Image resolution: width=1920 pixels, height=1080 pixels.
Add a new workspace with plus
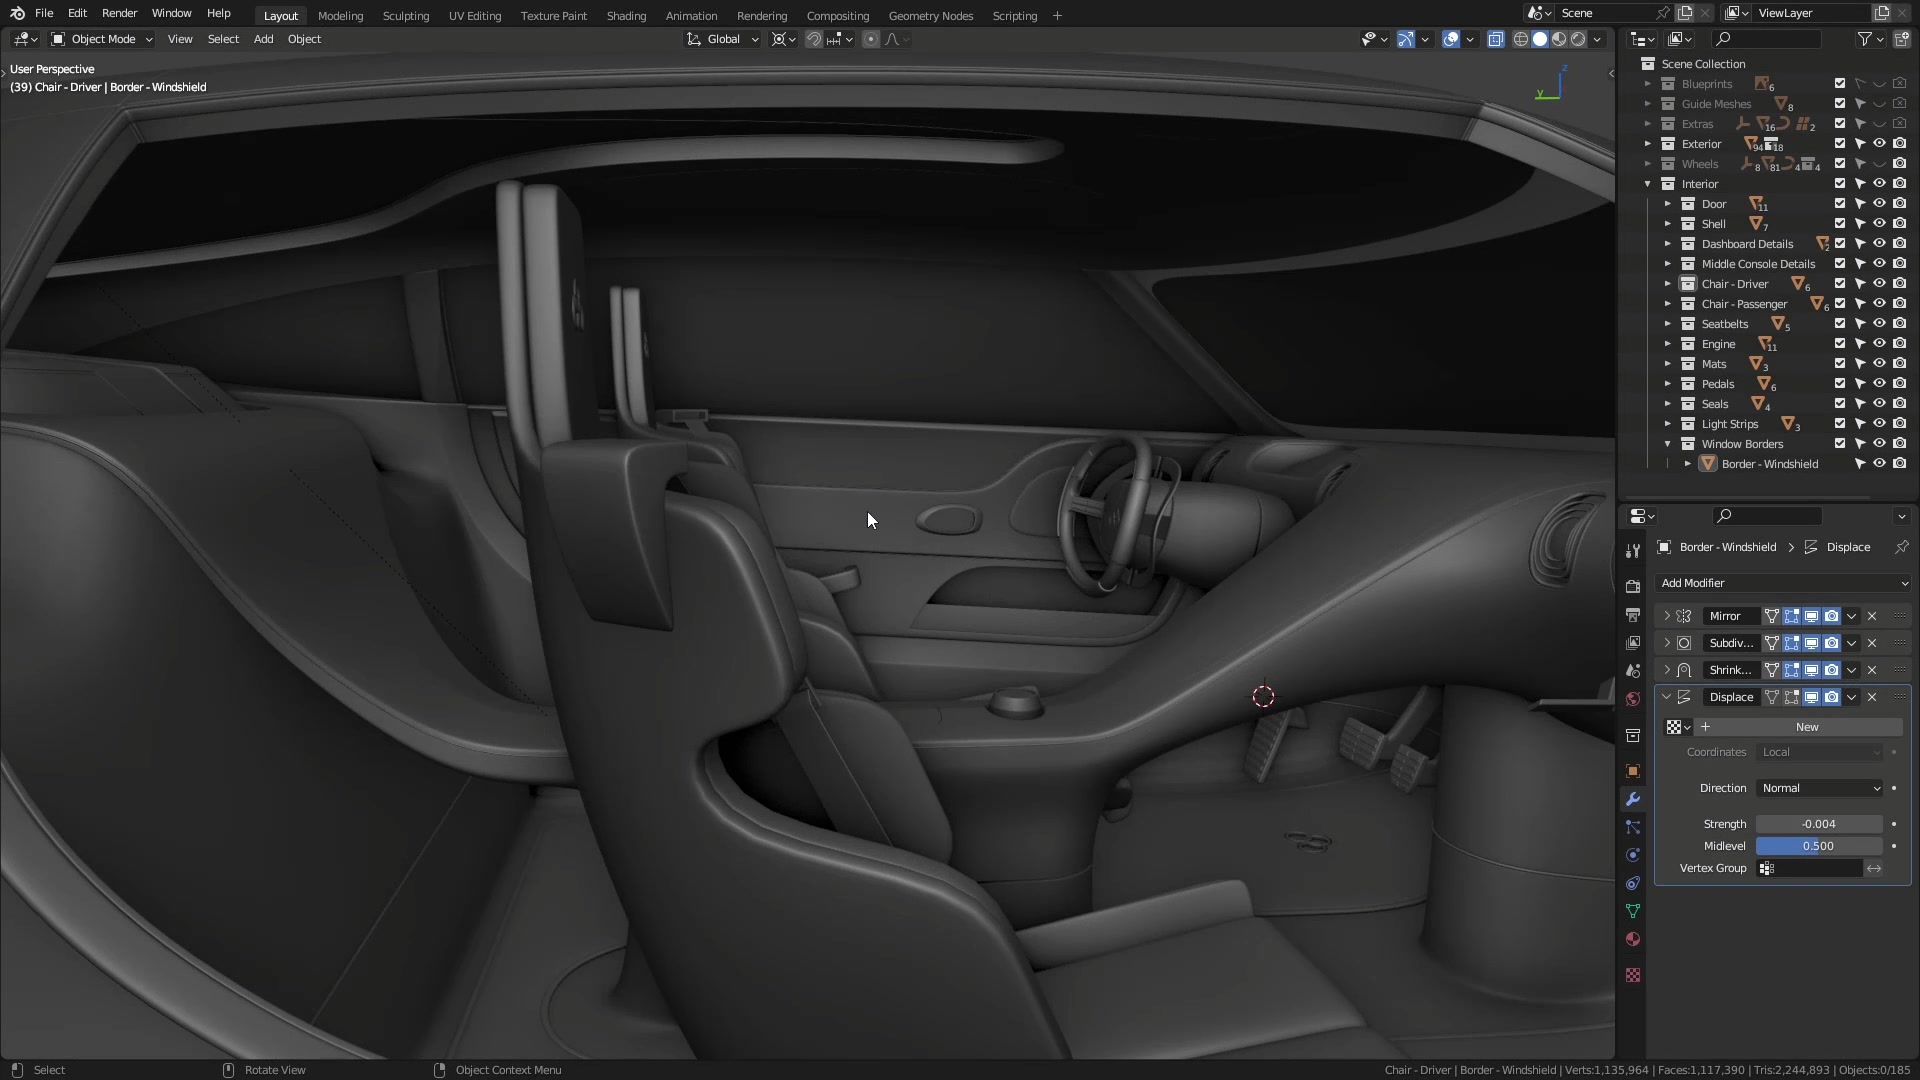coord(1057,16)
